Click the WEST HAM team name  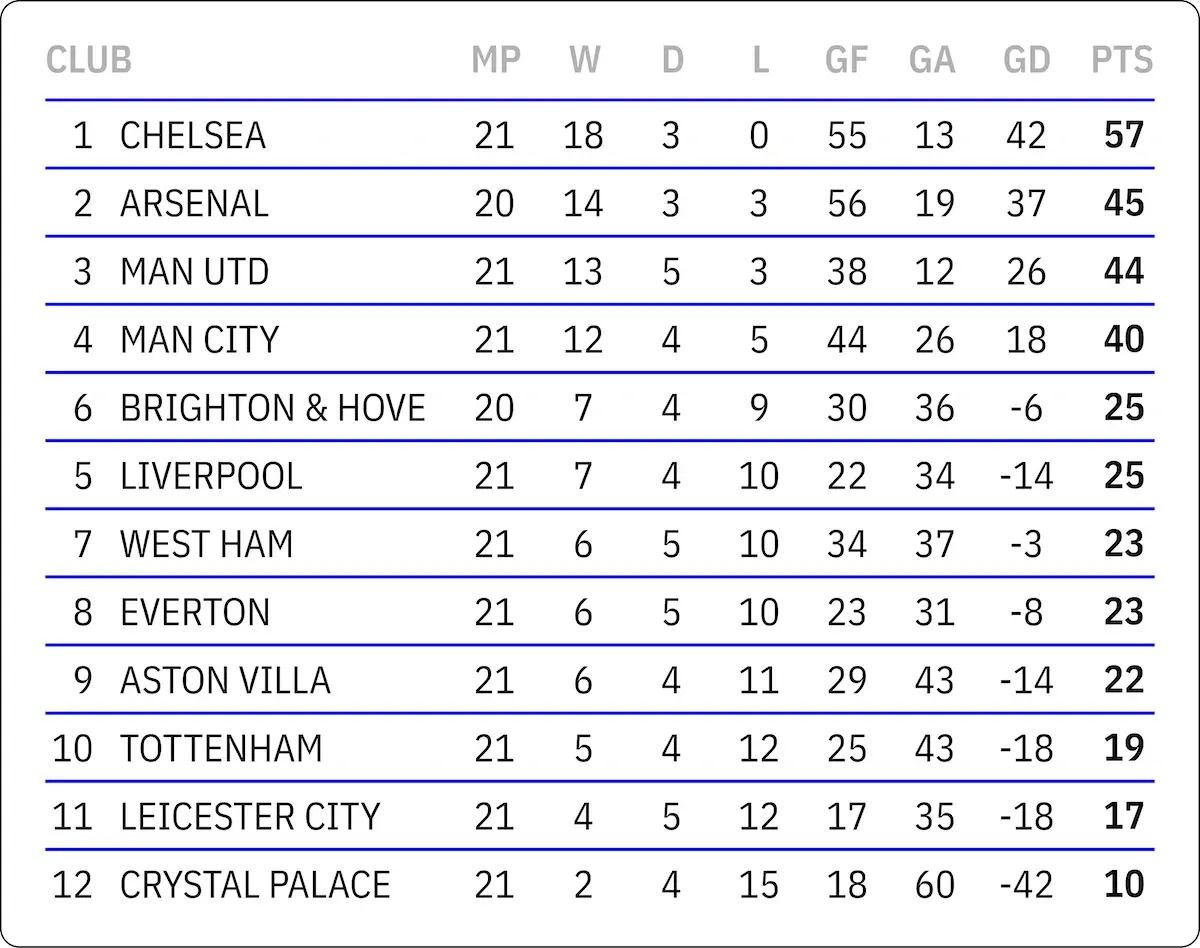pos(207,543)
